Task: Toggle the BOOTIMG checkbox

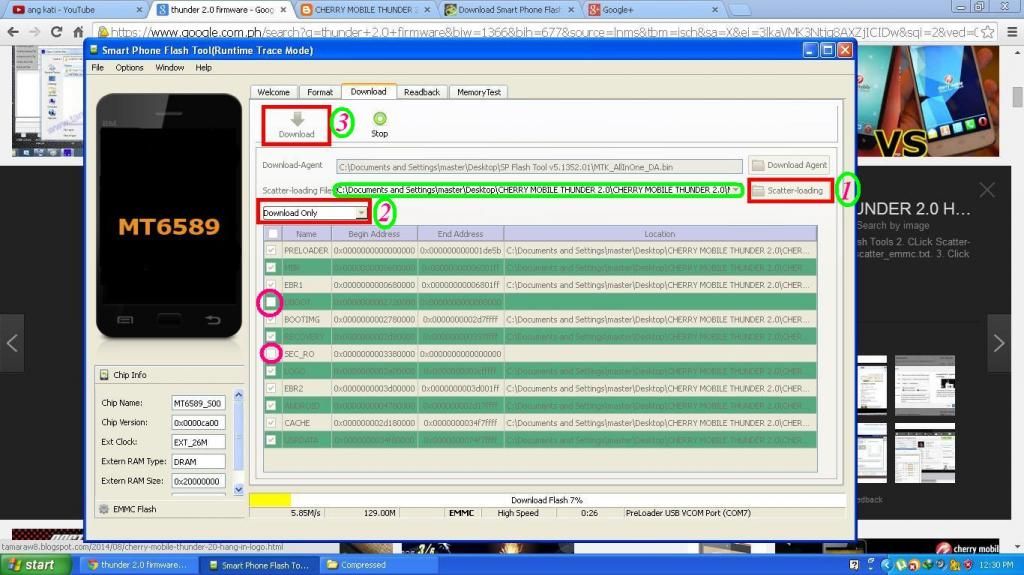Action: [x=271, y=320]
